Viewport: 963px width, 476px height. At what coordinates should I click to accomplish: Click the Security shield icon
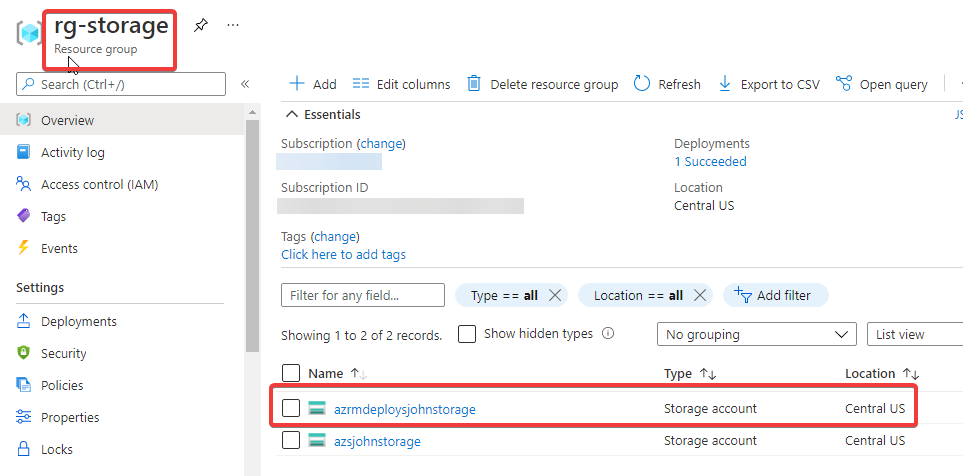(x=23, y=353)
